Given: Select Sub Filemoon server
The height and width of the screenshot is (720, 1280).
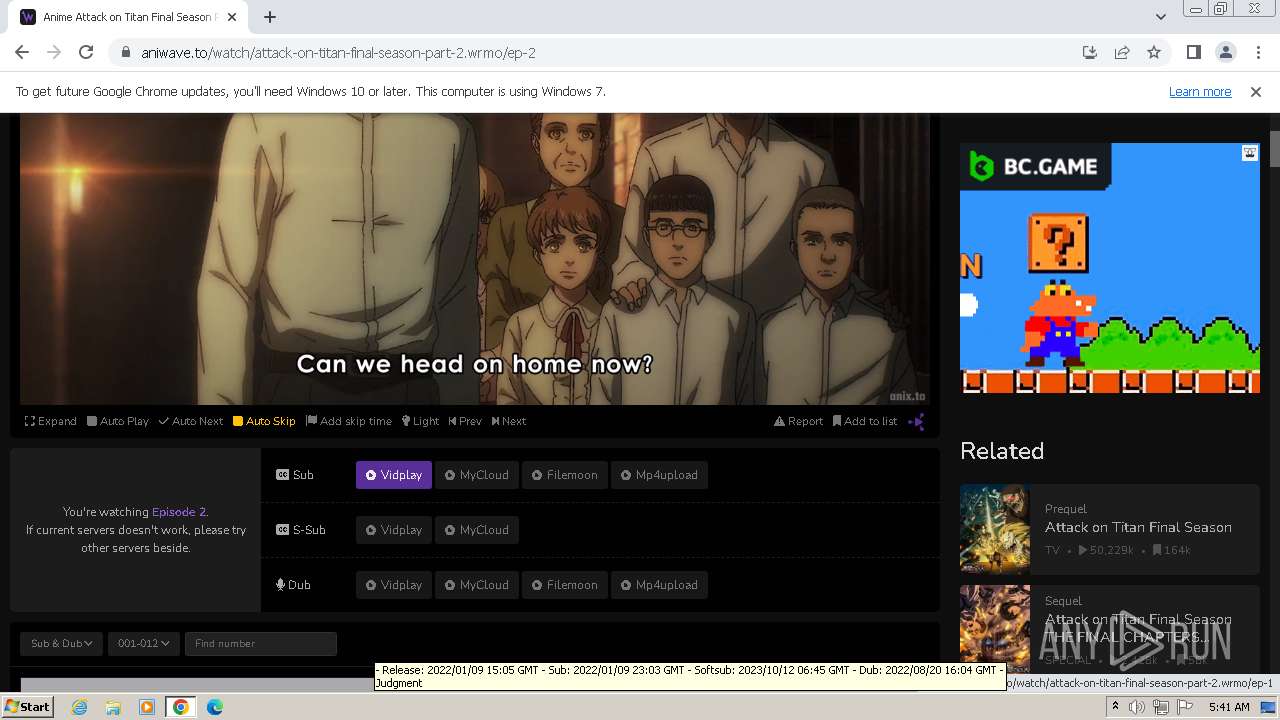Looking at the screenshot, I should 564,475.
